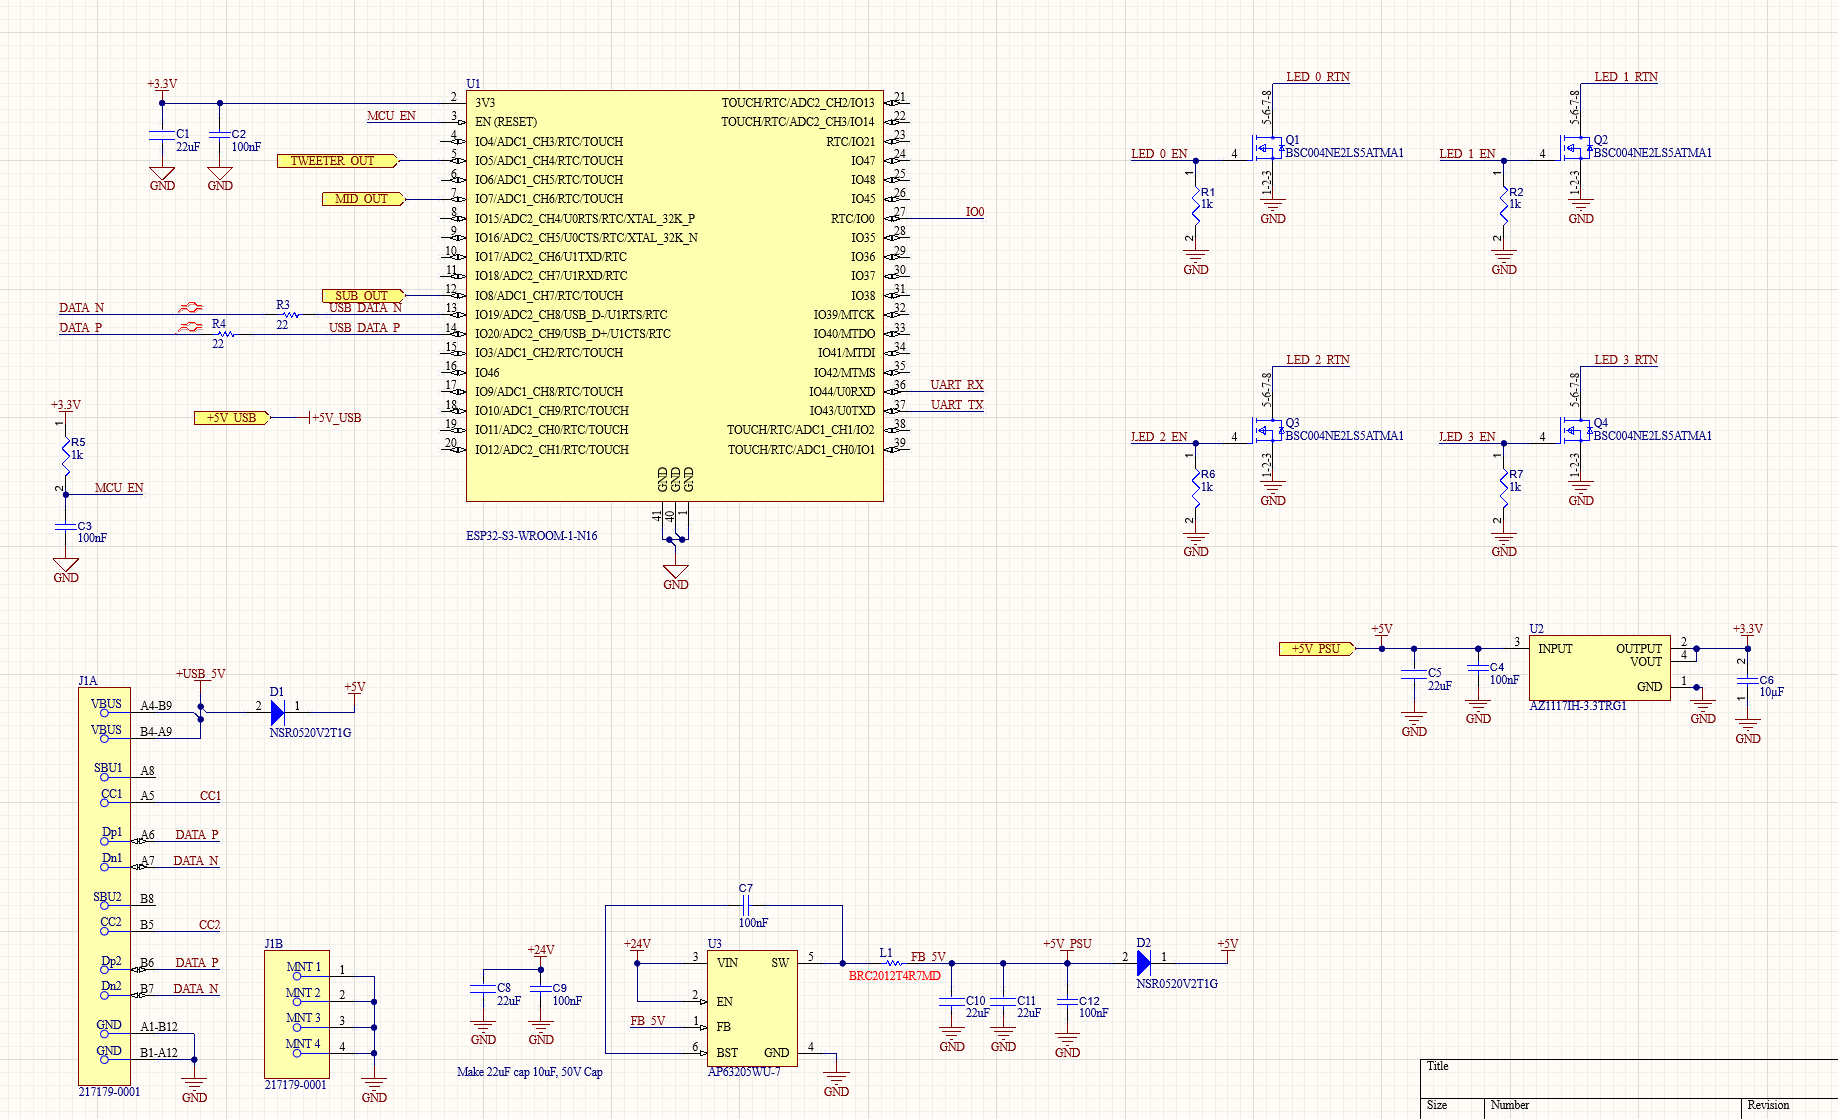The width and height of the screenshot is (1838, 1119).
Task: Select capacitor C12 100nF symbol
Action: click(1067, 1001)
